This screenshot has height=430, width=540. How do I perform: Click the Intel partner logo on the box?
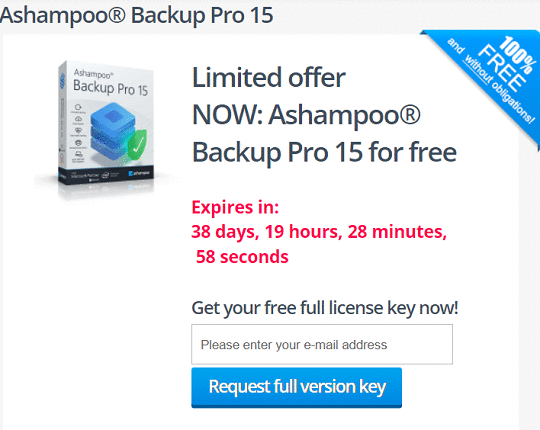pos(105,175)
